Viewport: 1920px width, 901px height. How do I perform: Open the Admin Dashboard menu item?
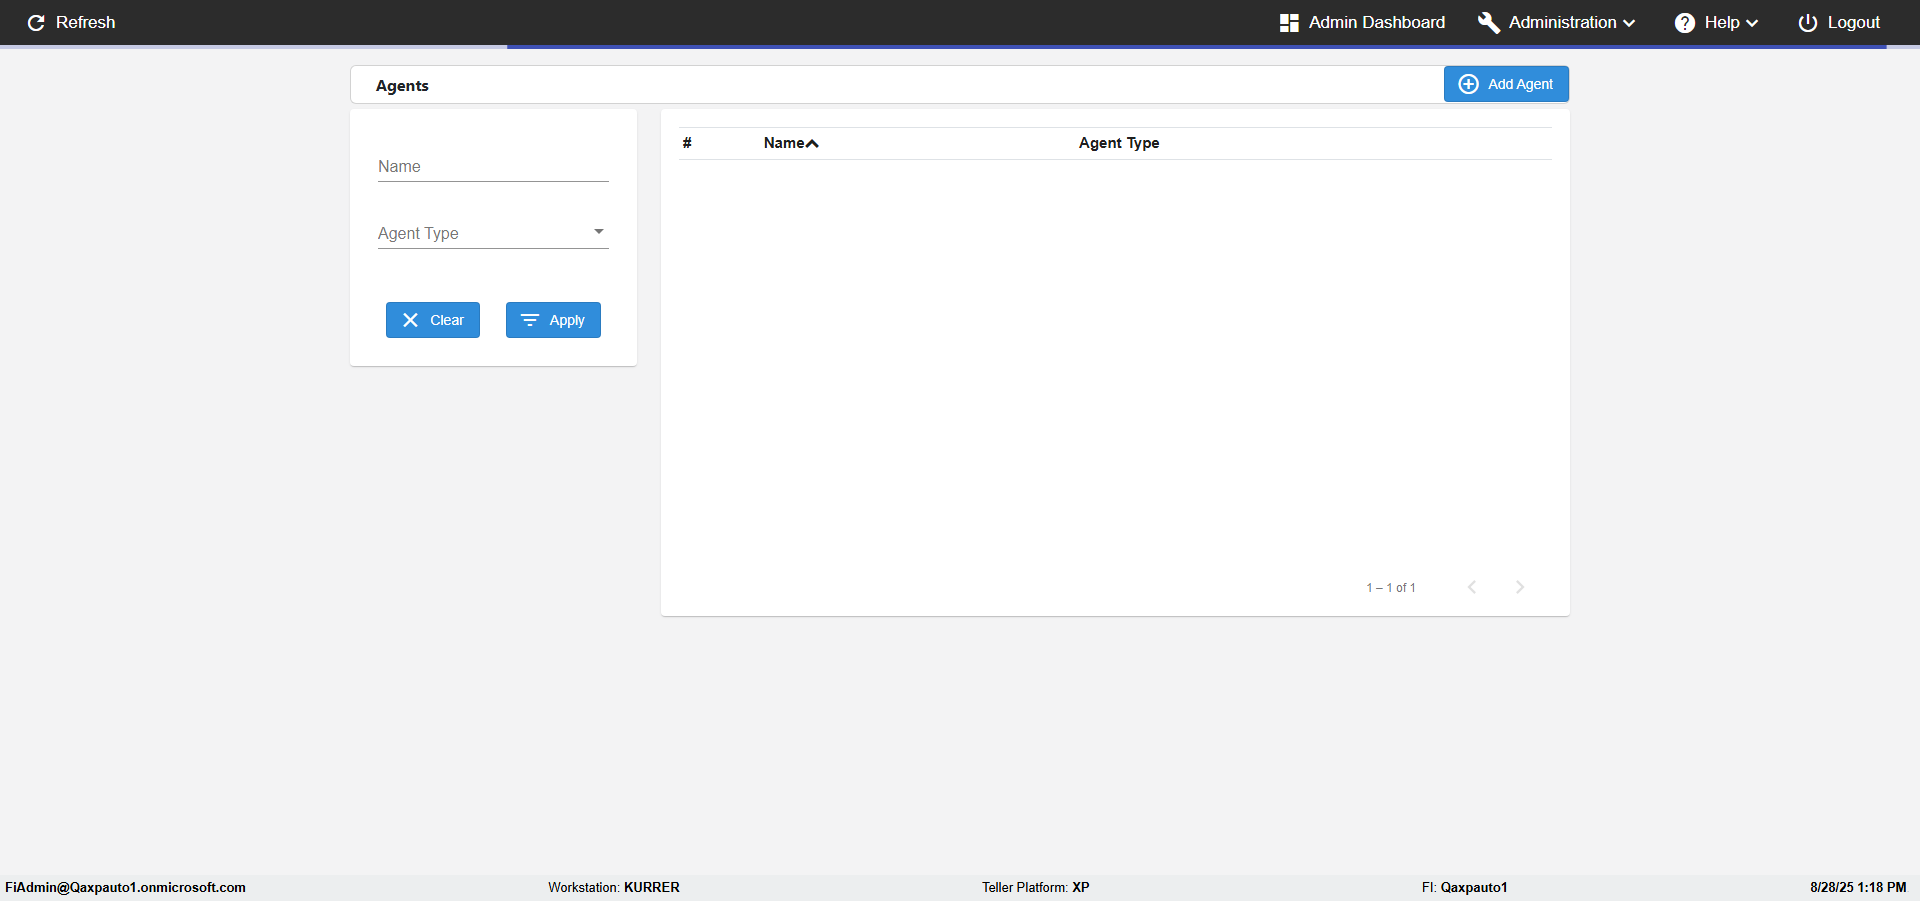click(x=1362, y=23)
